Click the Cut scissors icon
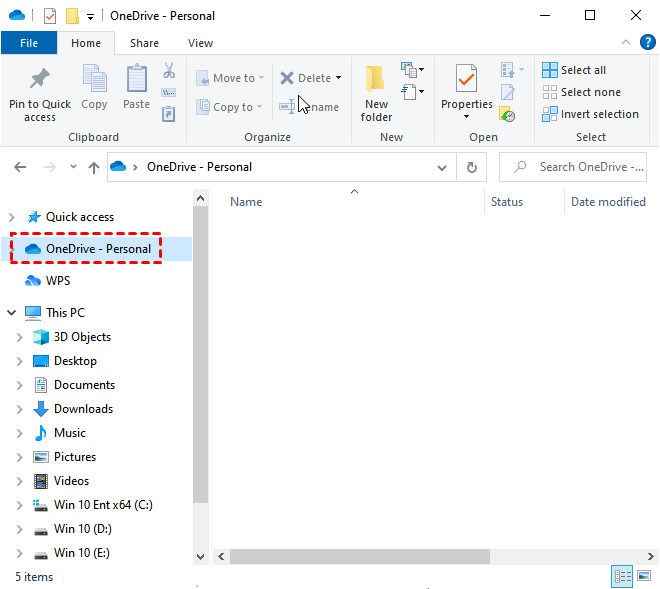Viewport: 660px width, 589px height. tap(169, 71)
